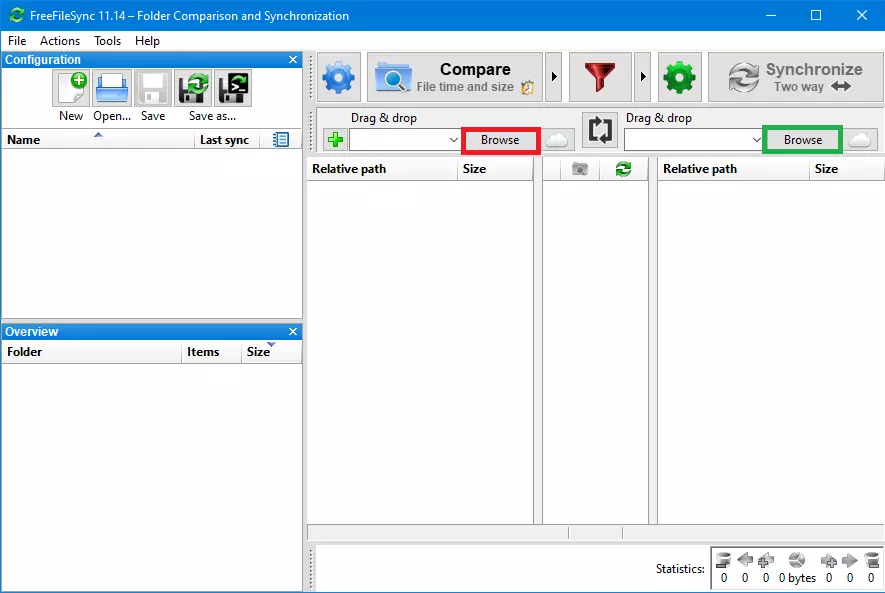This screenshot has width=885, height=593.
Task: Click left grid Size column header
Action: coord(495,169)
